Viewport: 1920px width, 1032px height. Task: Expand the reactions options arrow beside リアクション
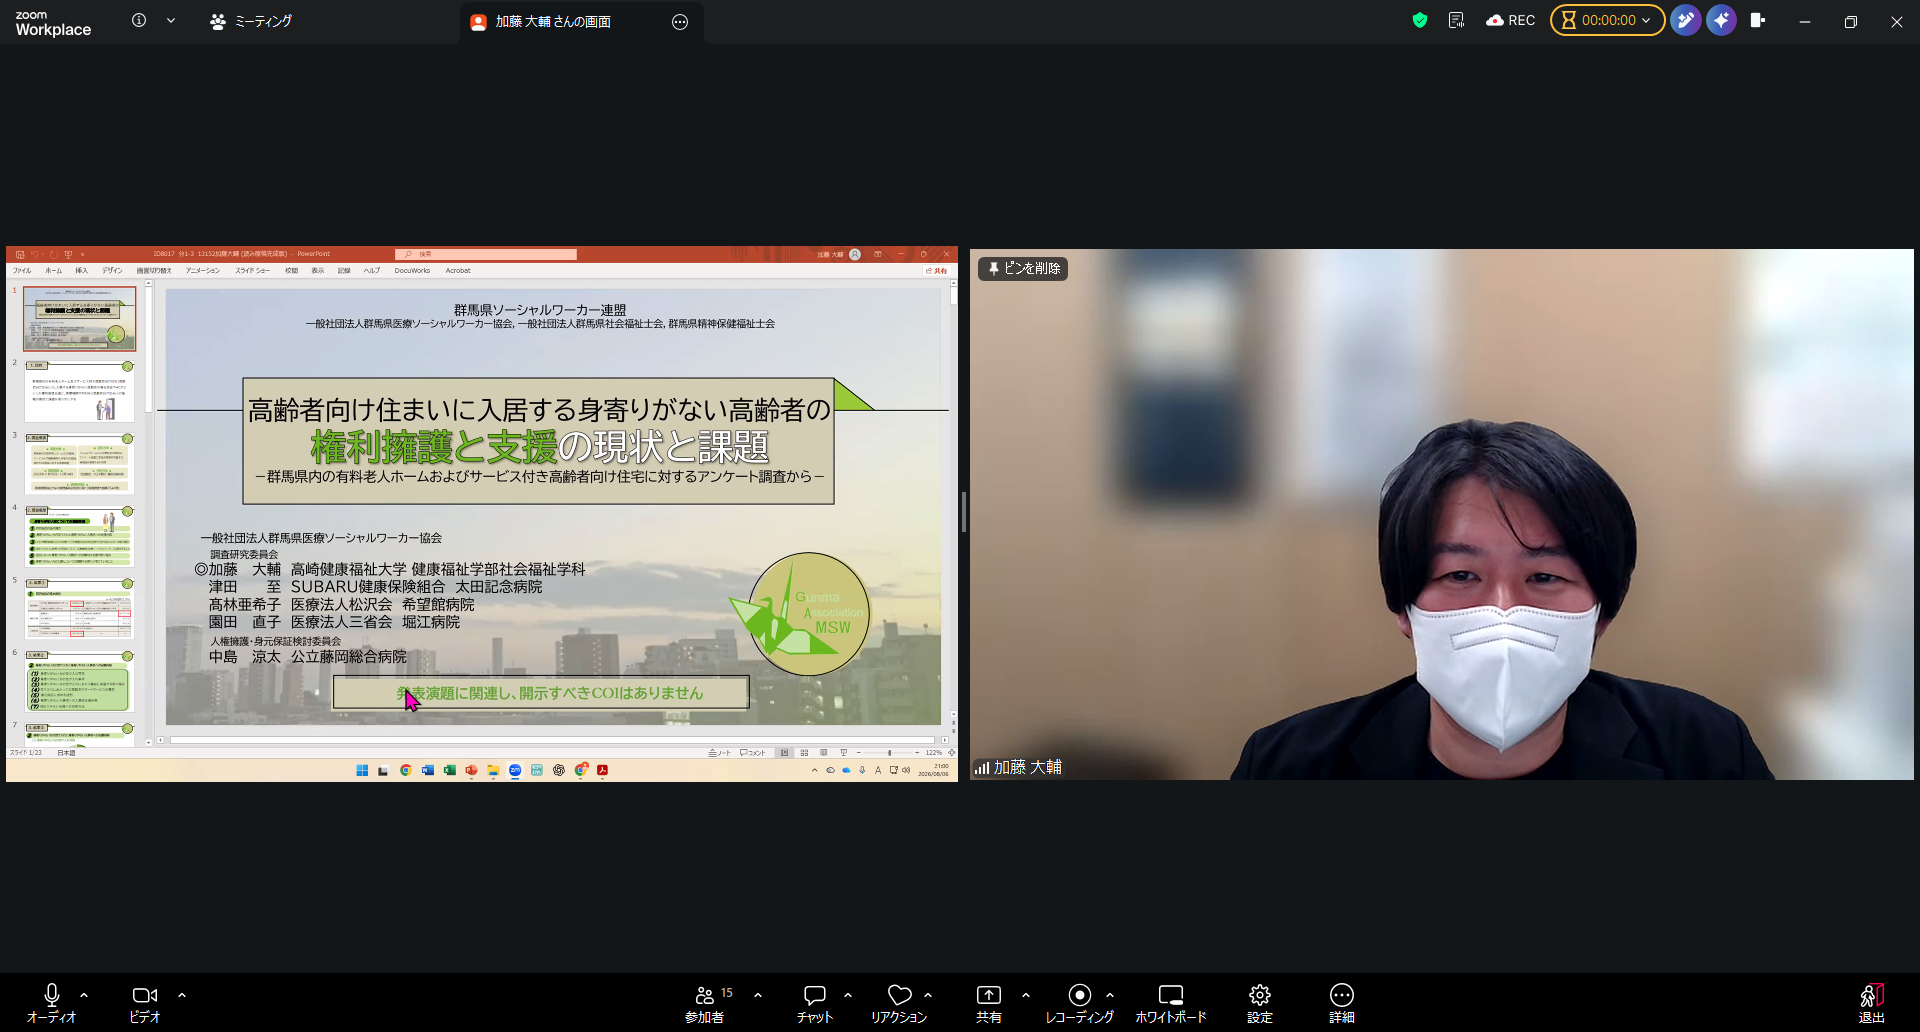point(928,995)
